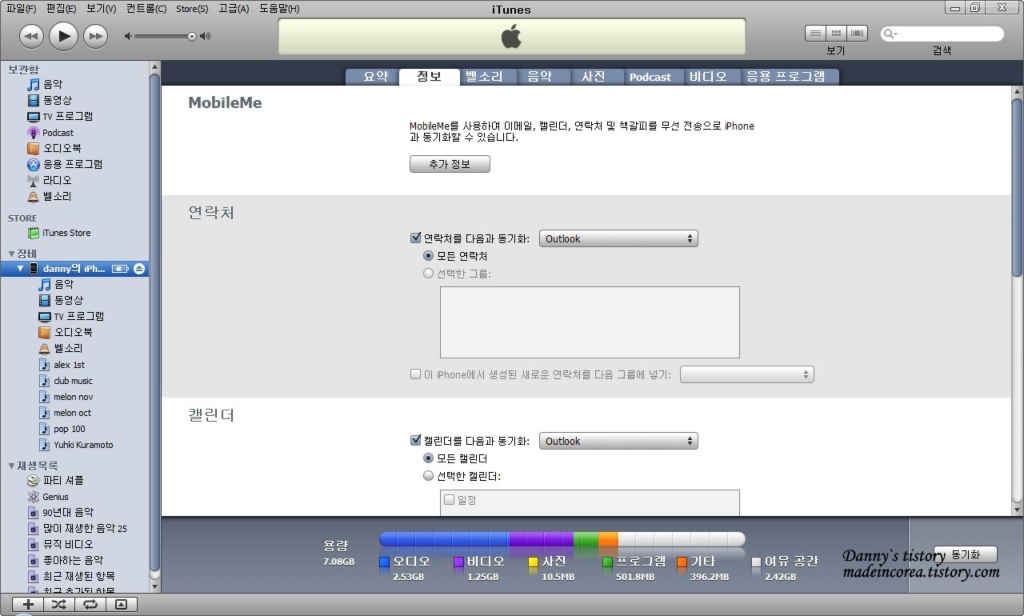Show artwork viewer button

click(x=121, y=604)
